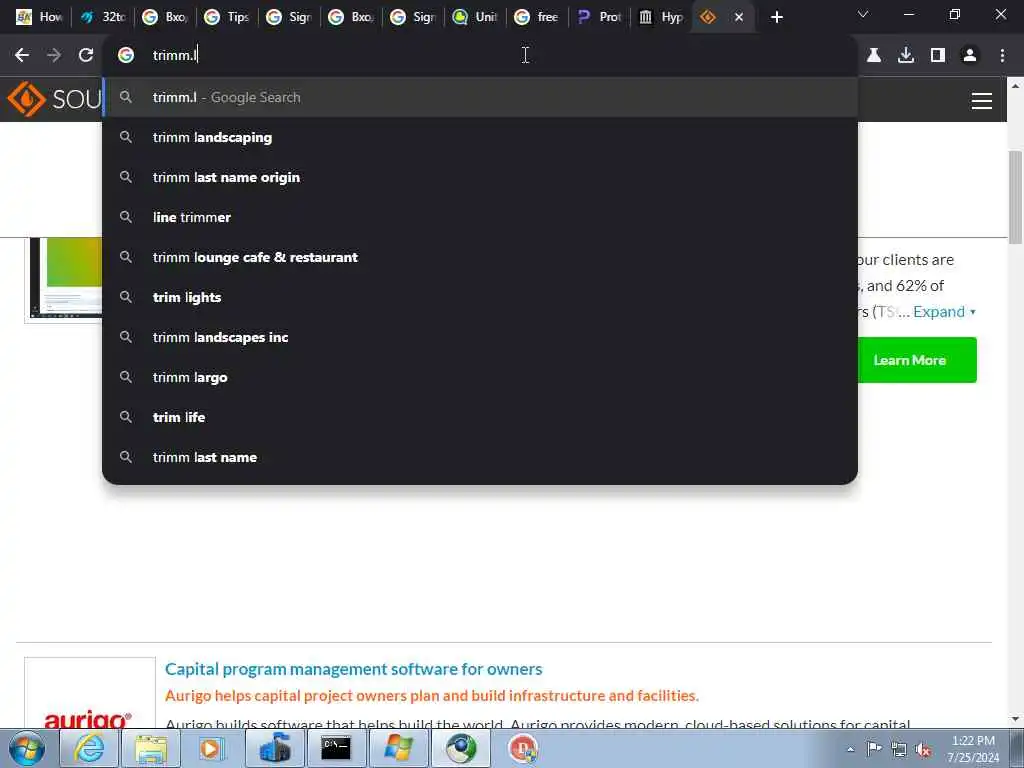Click the scrollbar up arrow
This screenshot has height=768, width=1024.
(1016, 86)
